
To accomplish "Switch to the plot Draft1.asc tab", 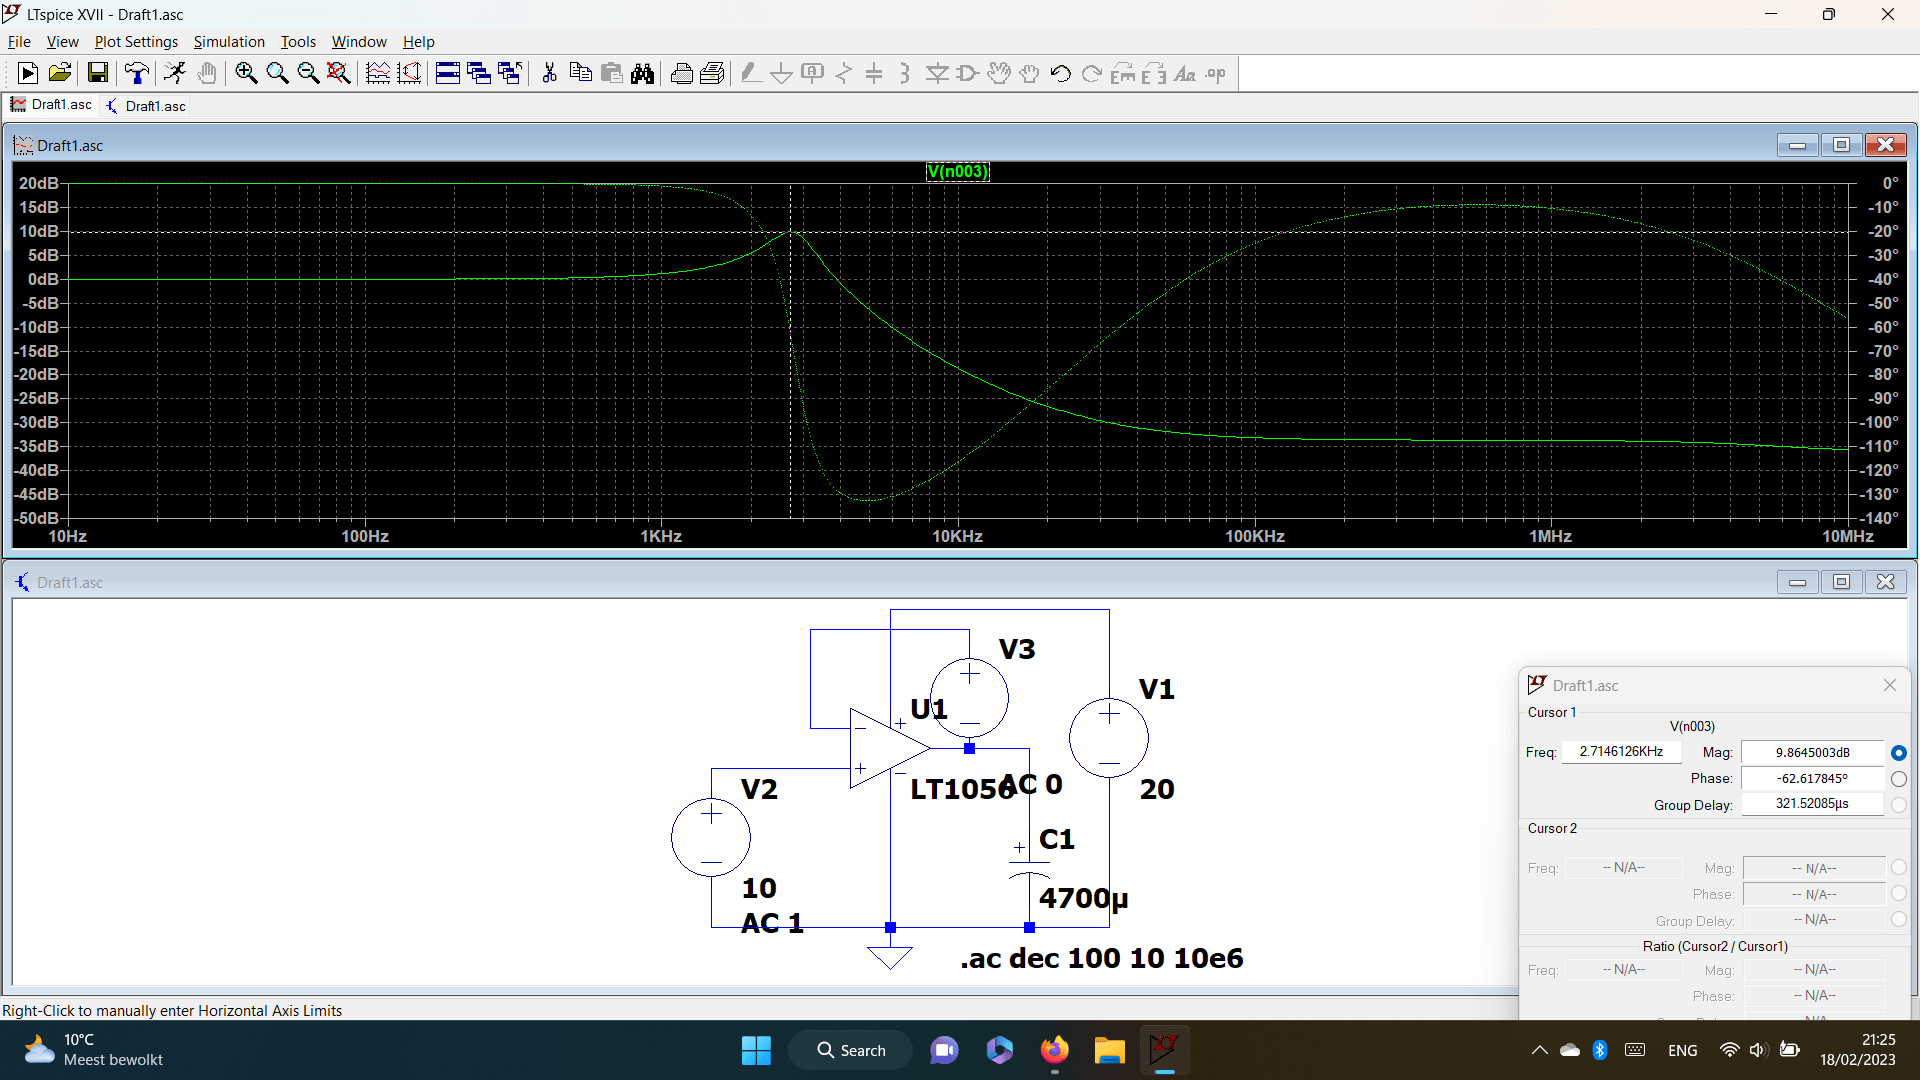I will point(51,104).
